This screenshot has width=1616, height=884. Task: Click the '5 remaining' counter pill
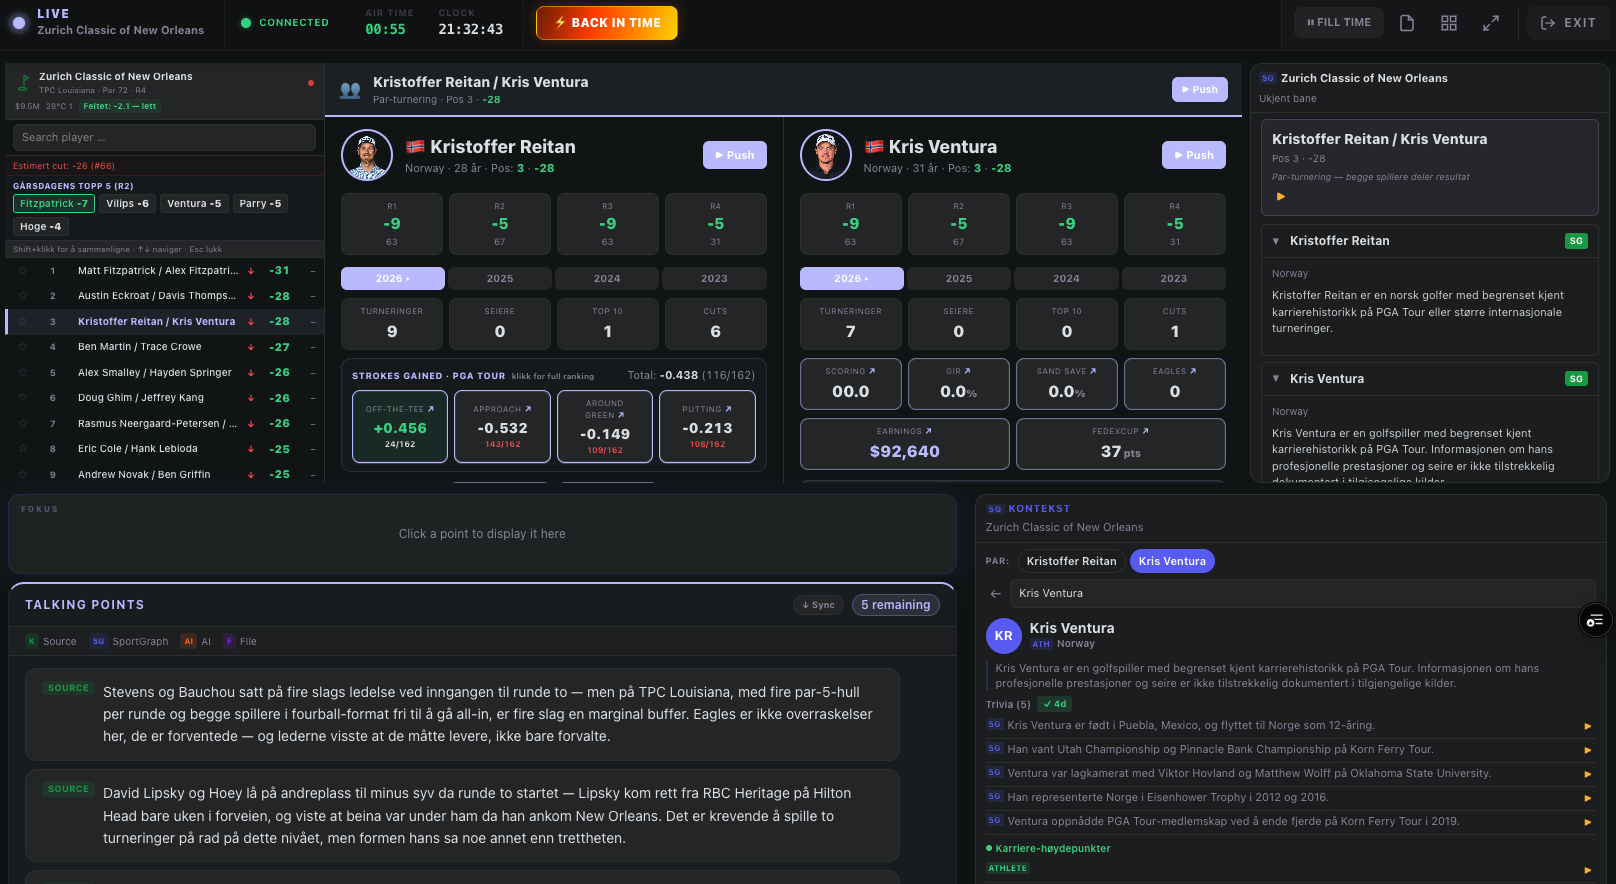(896, 605)
